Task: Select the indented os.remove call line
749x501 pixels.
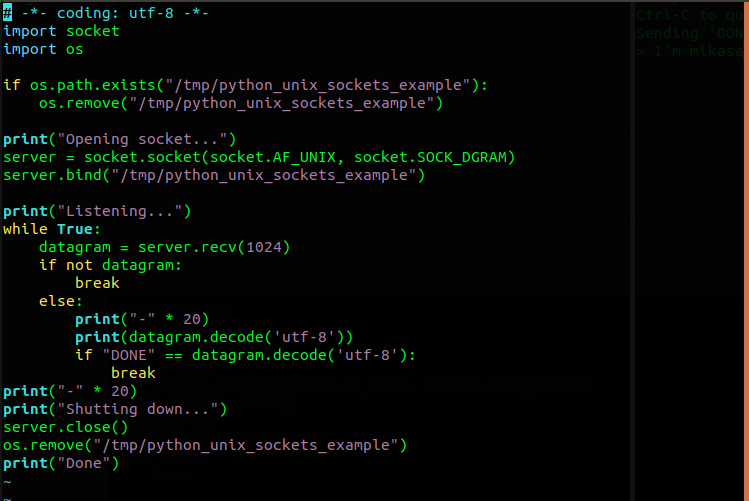Action: tap(241, 104)
